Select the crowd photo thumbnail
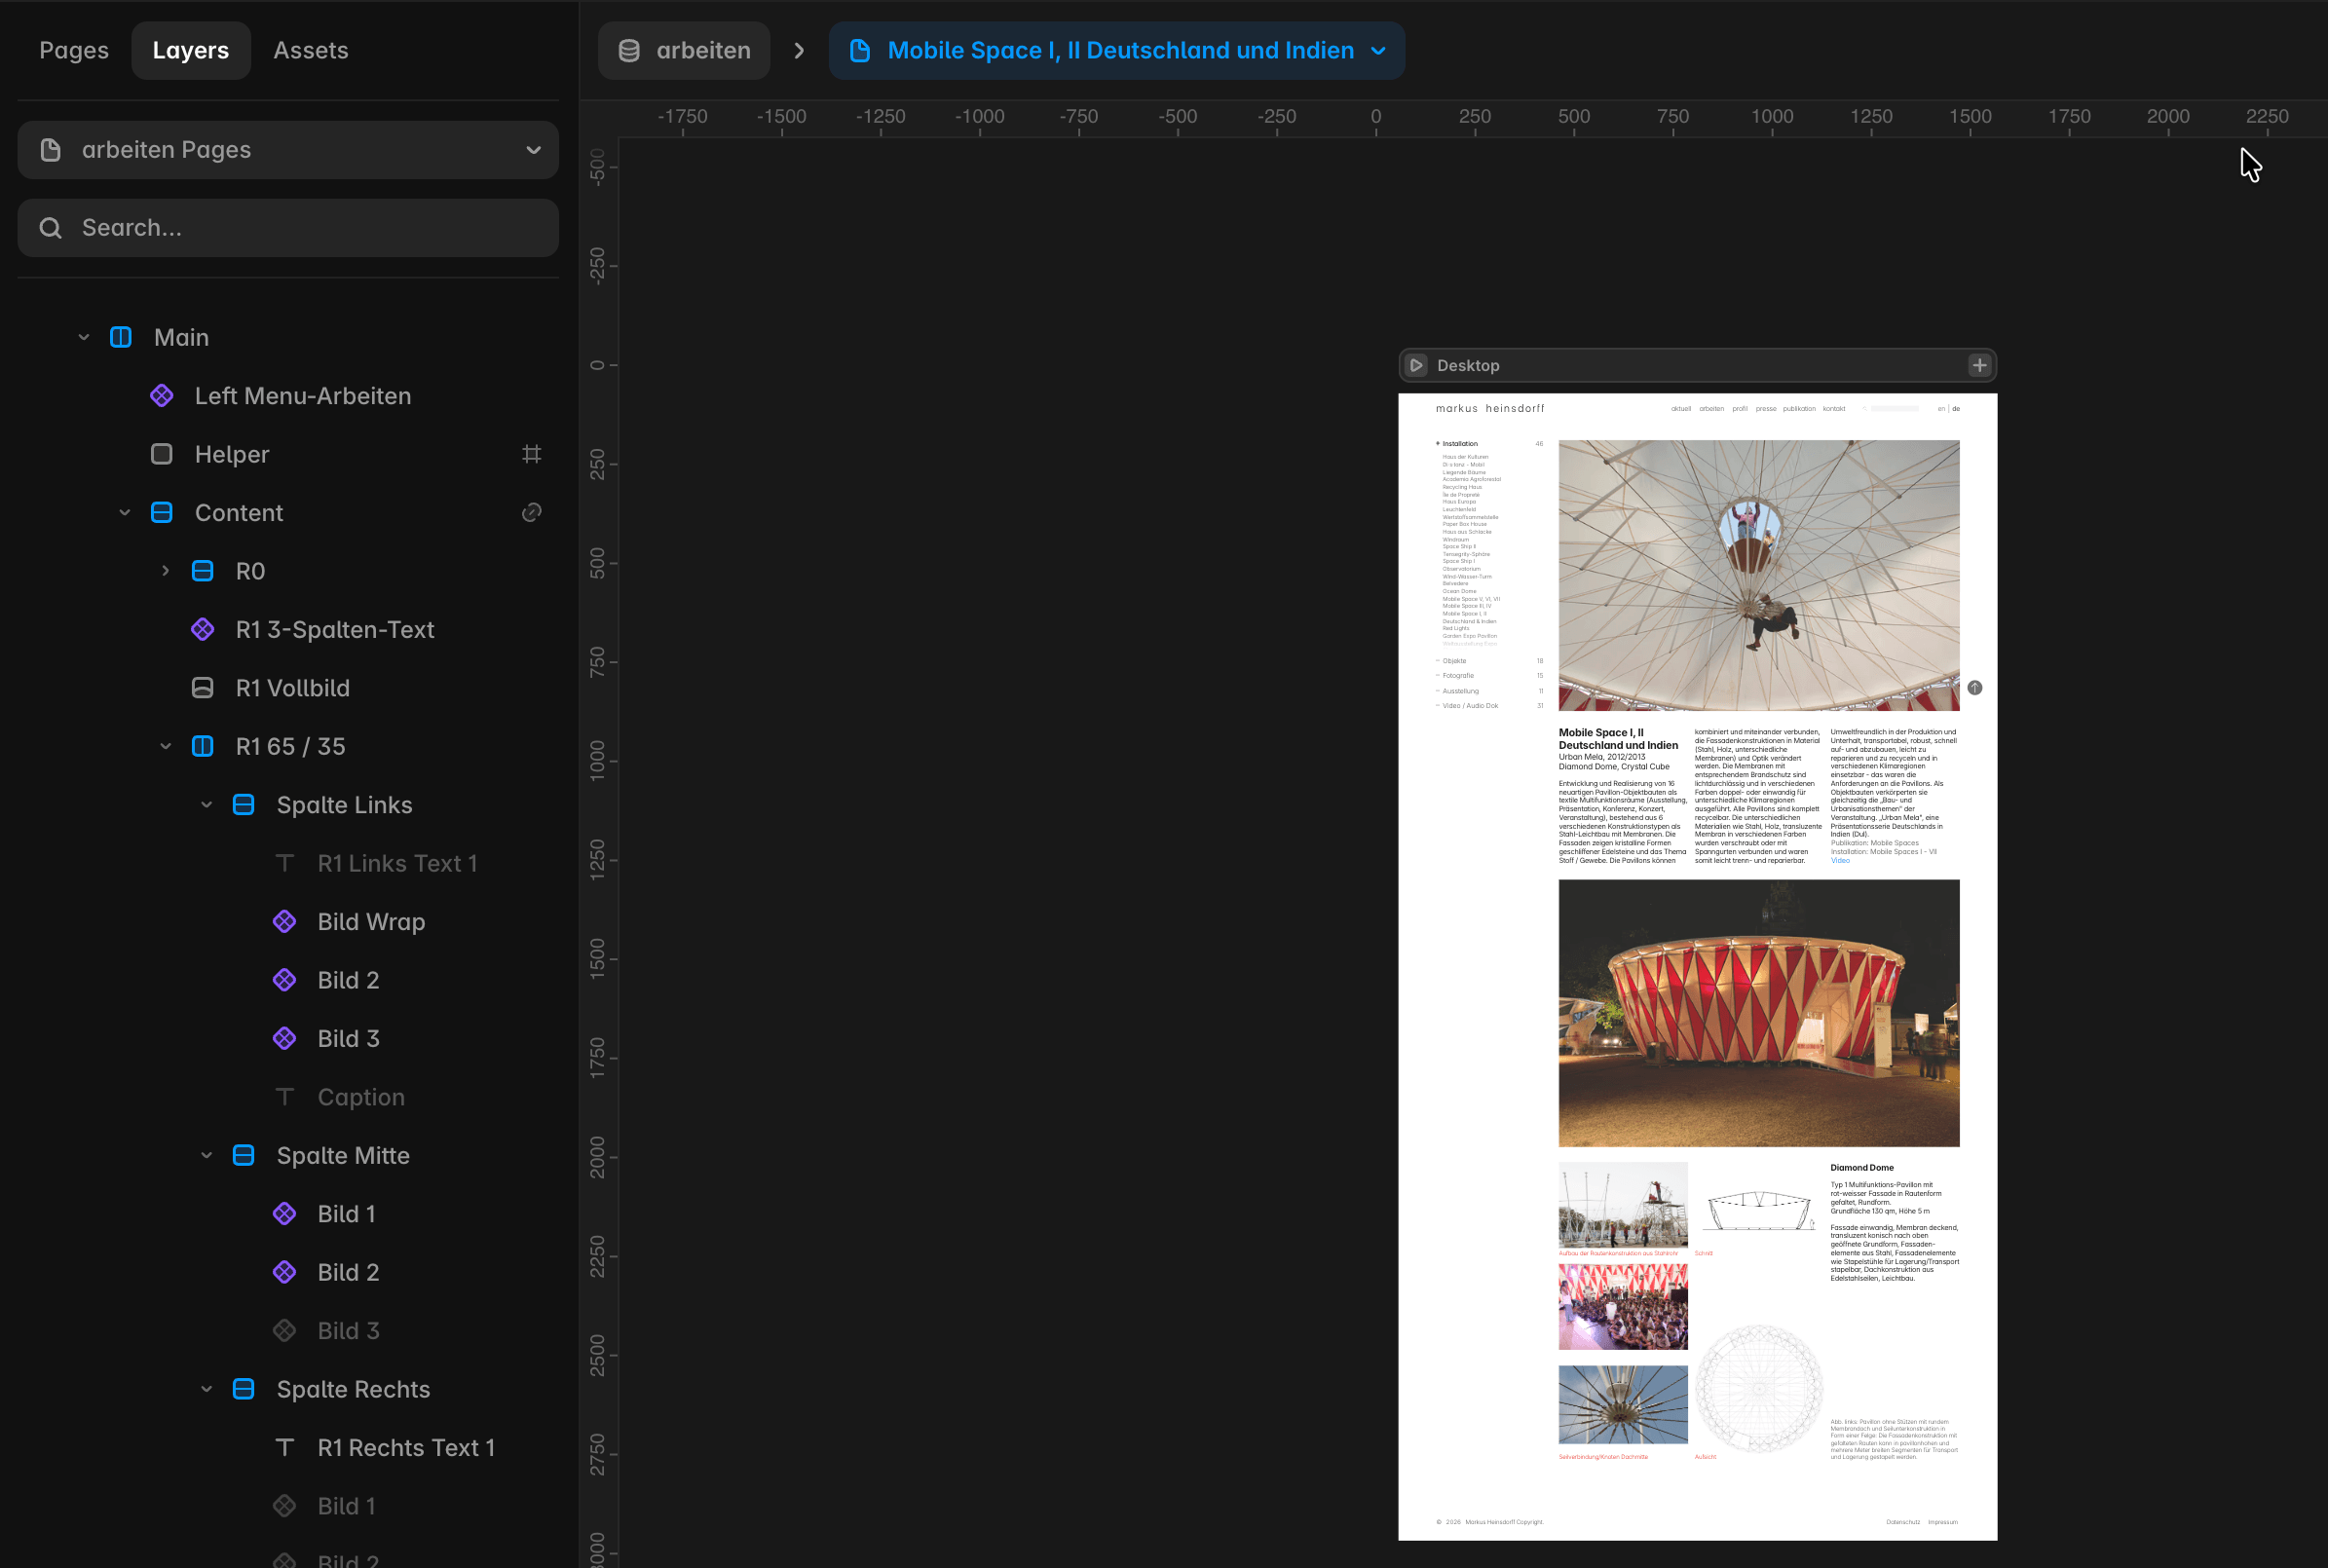 click(1623, 1307)
